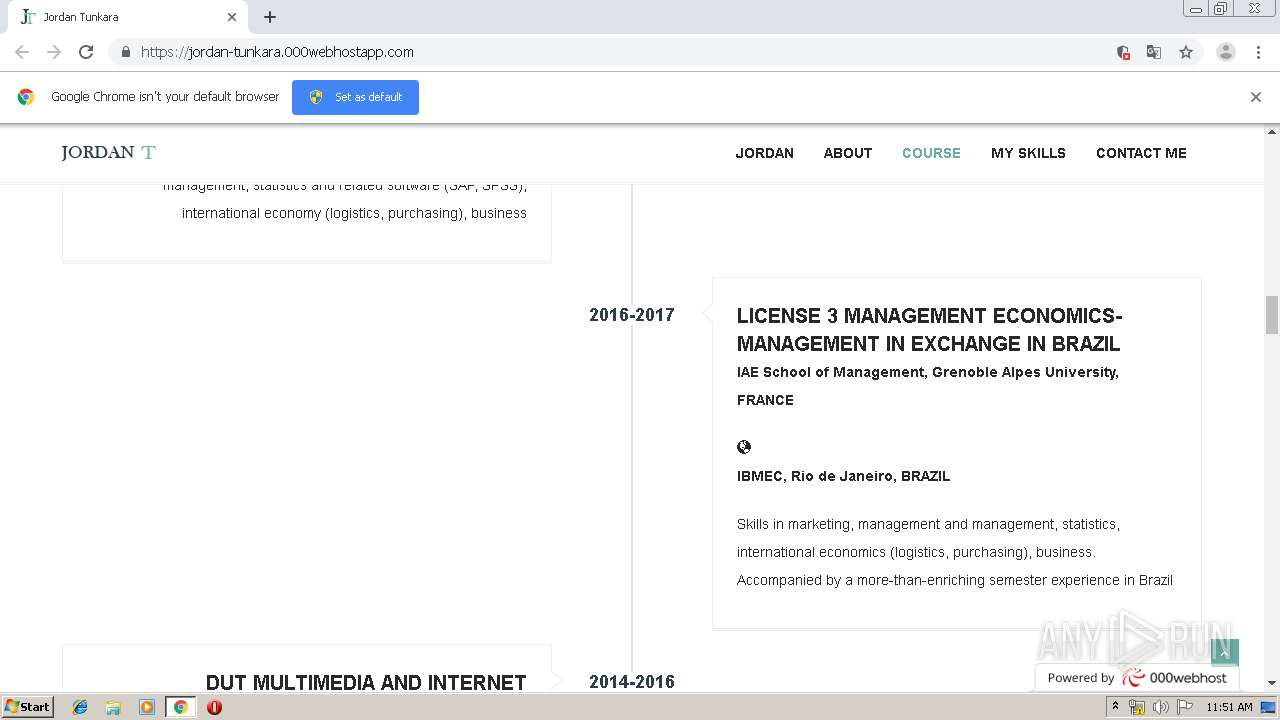This screenshot has height=720, width=1280.
Task: Open a new tab with plus
Action: 270,17
